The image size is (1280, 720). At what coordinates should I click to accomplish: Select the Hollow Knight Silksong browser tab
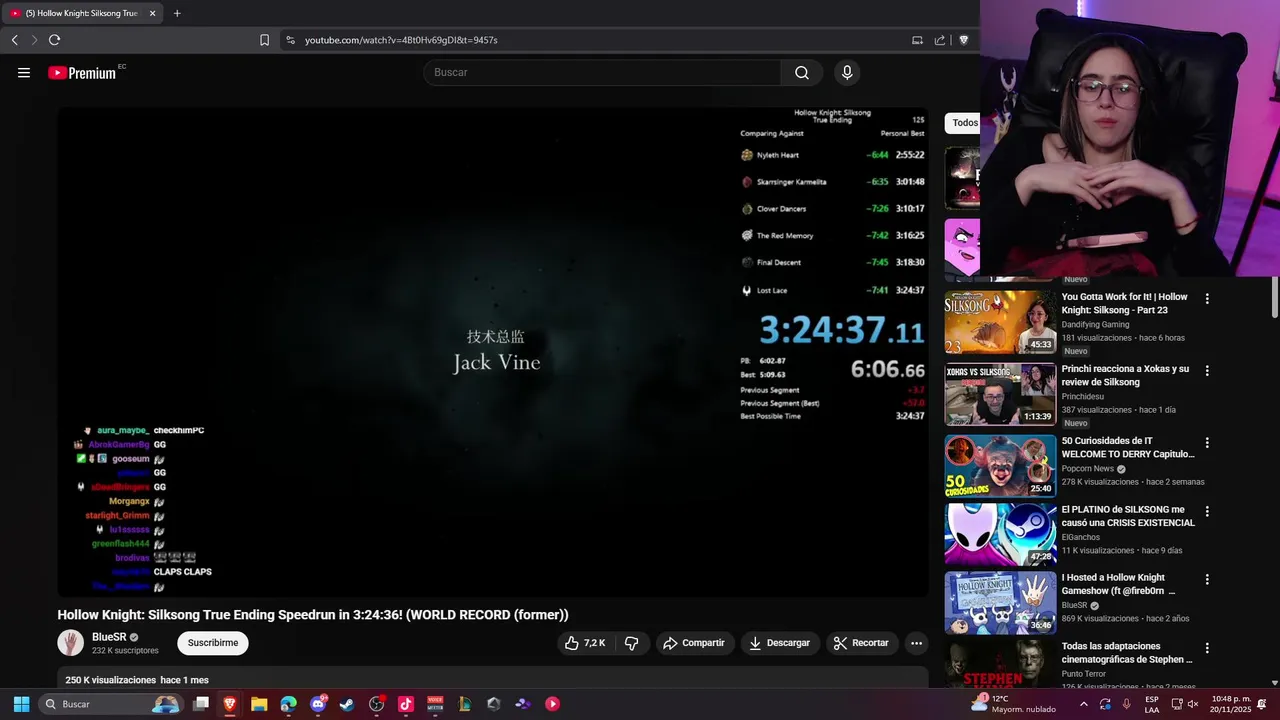click(83, 13)
